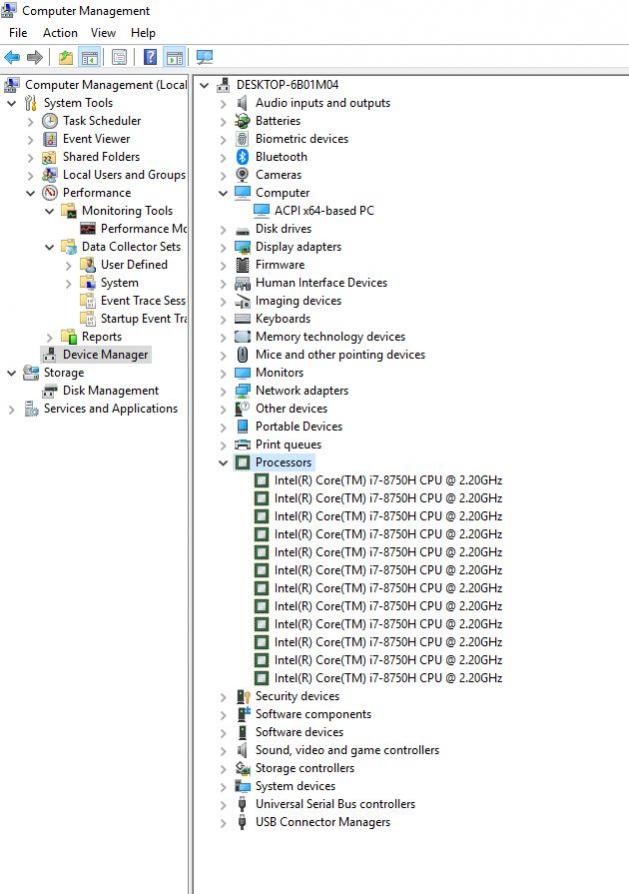Select the first Intel Core i7-8750H processor entry
The height and width of the screenshot is (894, 629).
(388, 481)
